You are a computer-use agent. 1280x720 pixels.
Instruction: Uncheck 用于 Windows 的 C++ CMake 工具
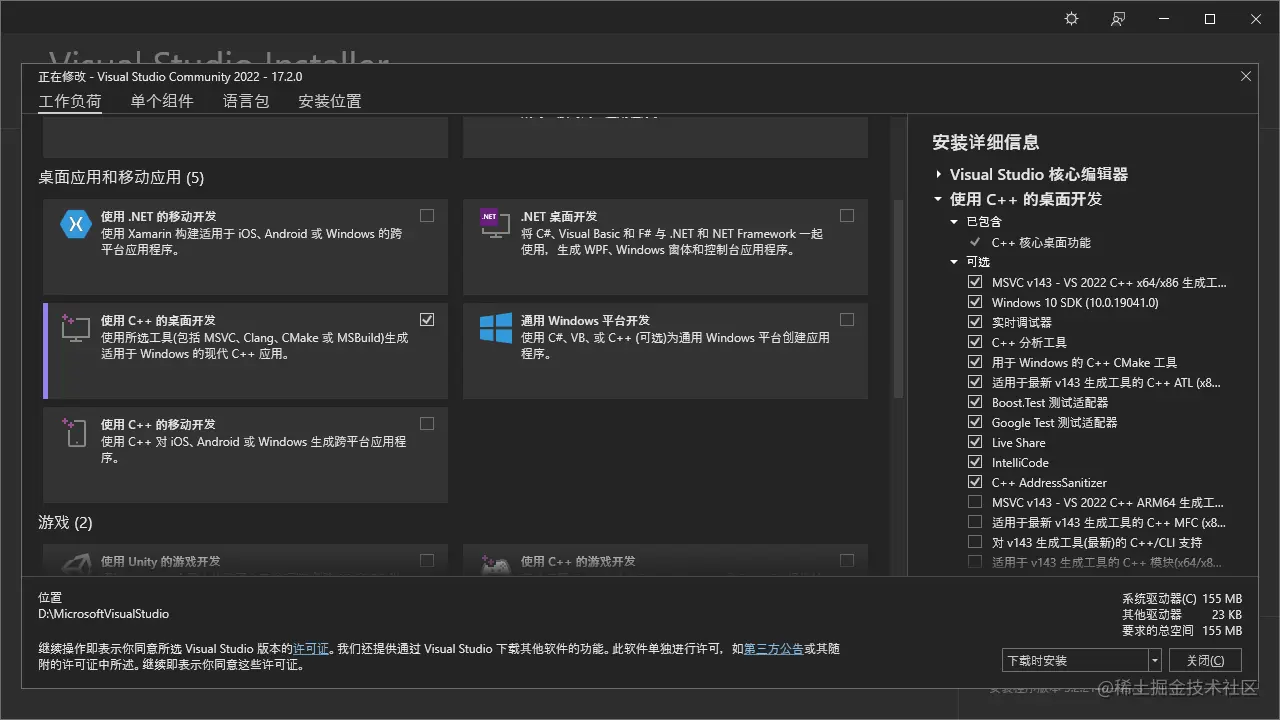pyautogui.click(x=975, y=362)
